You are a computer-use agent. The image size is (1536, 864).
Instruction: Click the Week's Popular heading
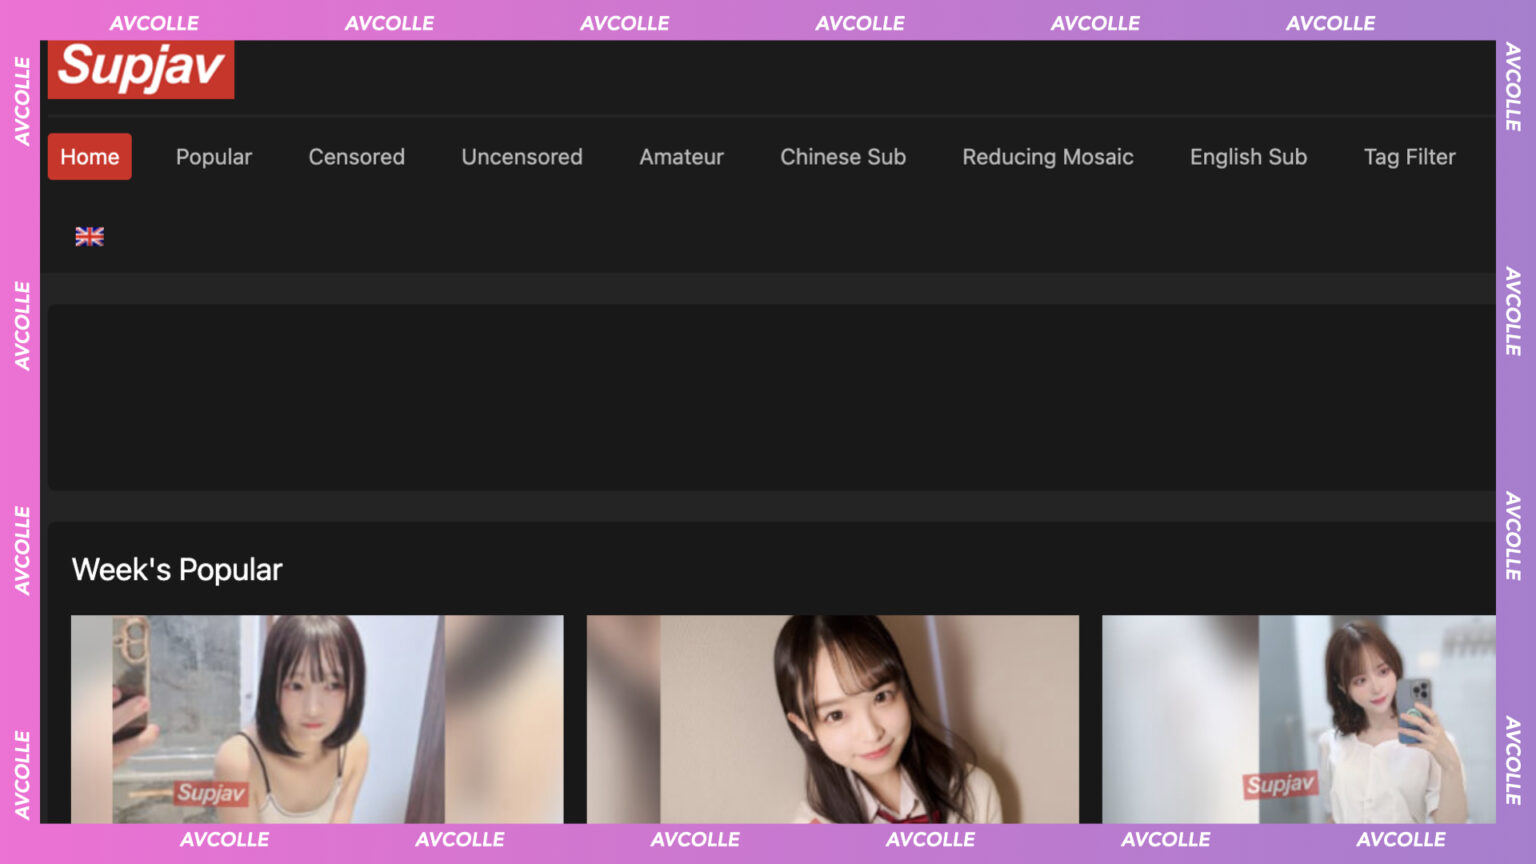[177, 570]
